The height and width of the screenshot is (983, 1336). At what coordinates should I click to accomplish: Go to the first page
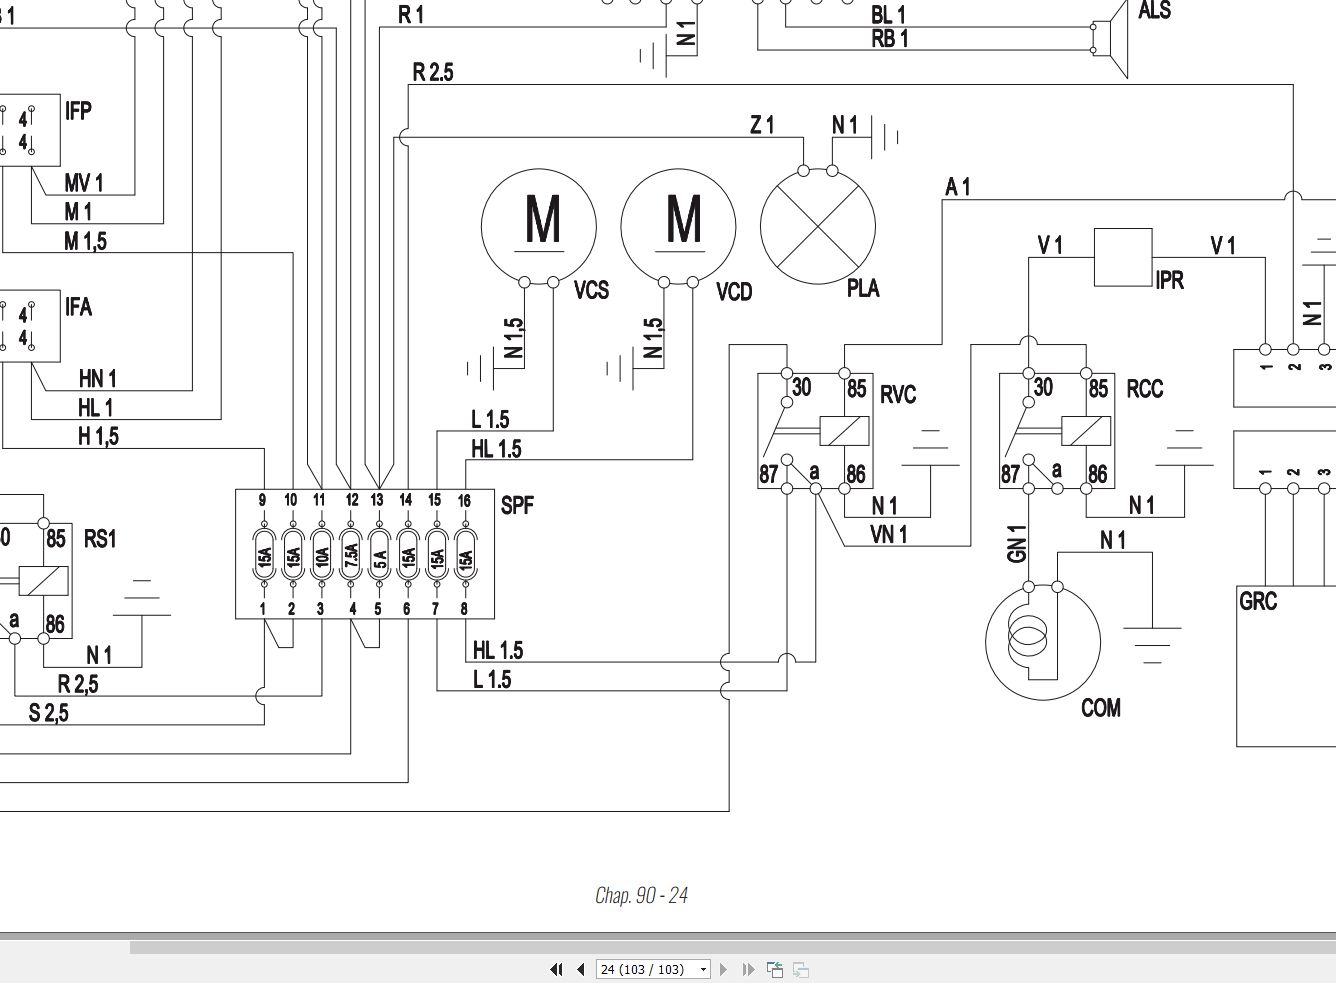coord(556,969)
